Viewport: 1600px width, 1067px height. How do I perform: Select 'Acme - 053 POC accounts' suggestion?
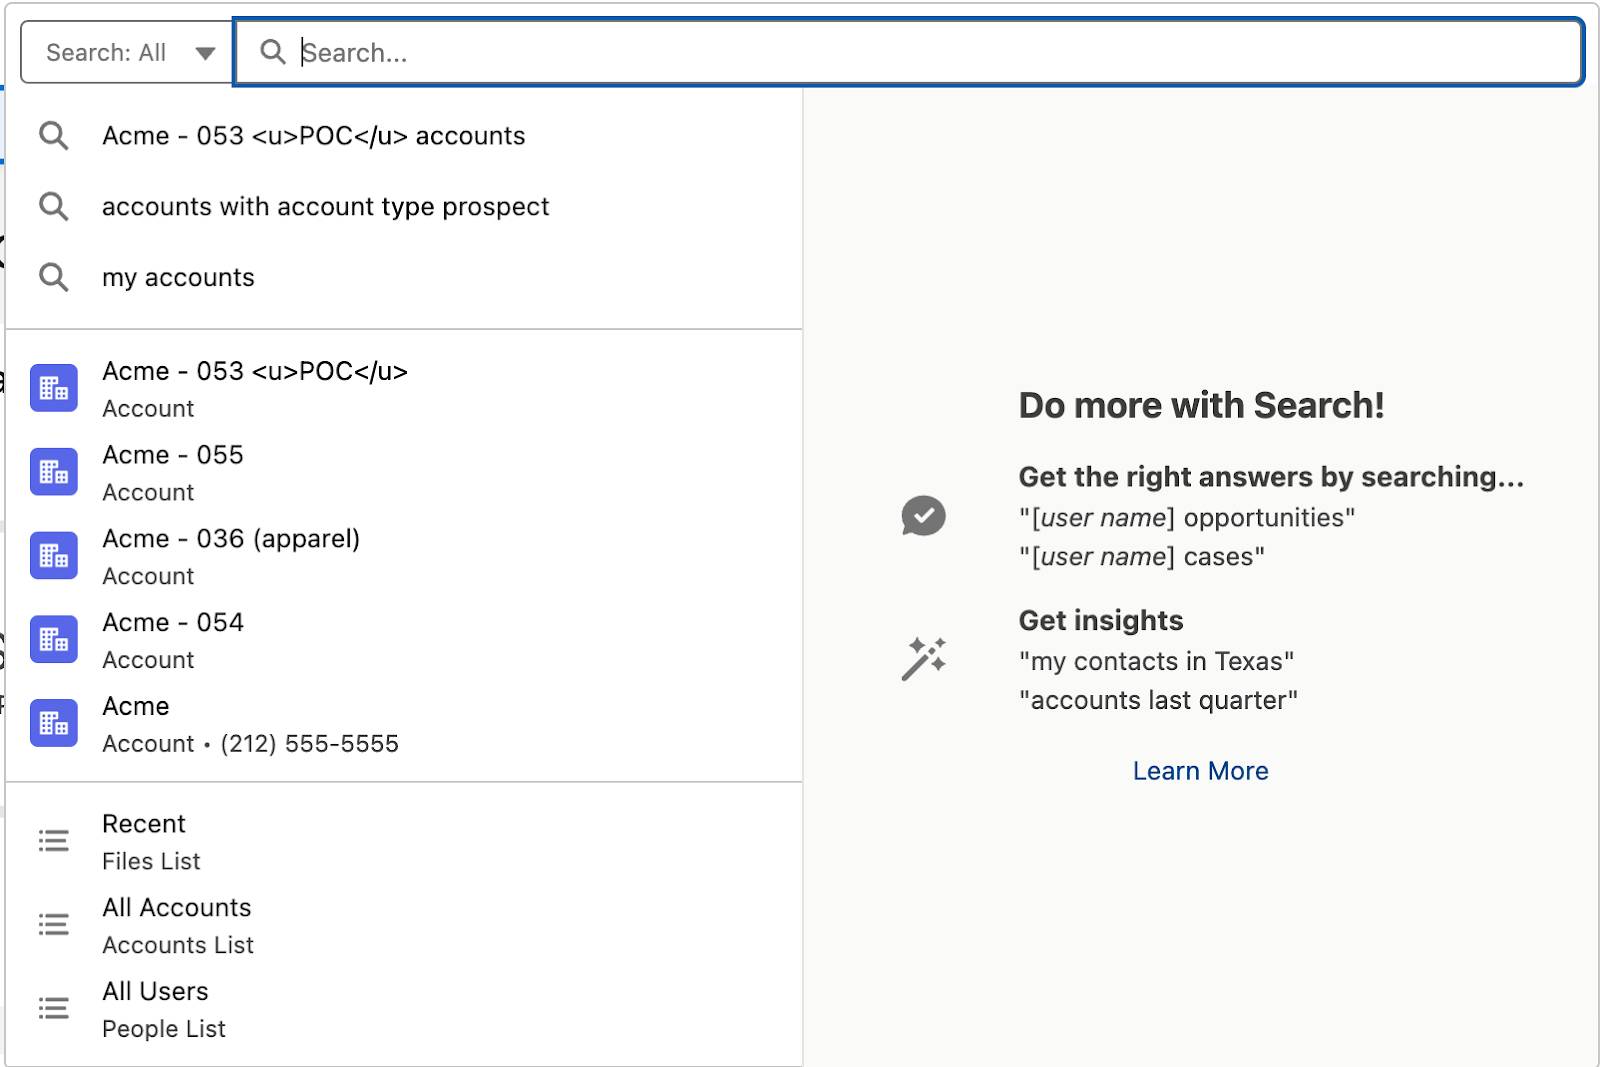point(404,136)
